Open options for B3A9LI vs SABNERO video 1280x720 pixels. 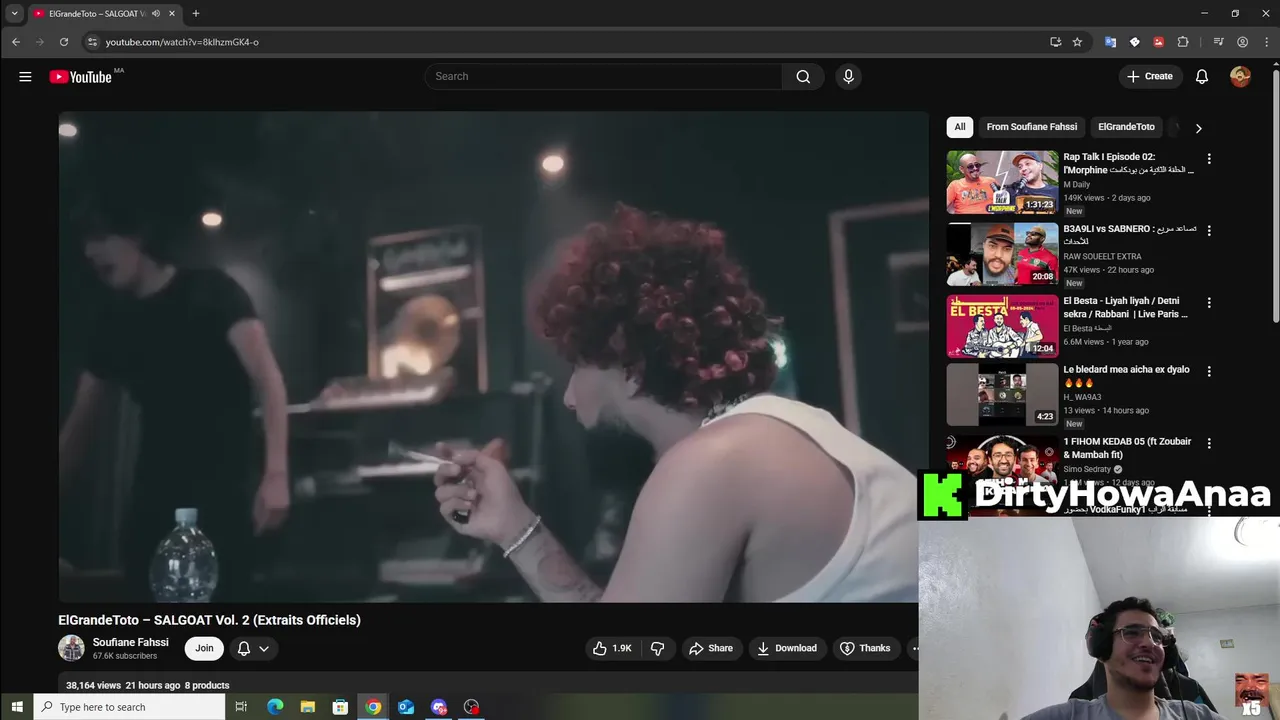click(x=1209, y=230)
